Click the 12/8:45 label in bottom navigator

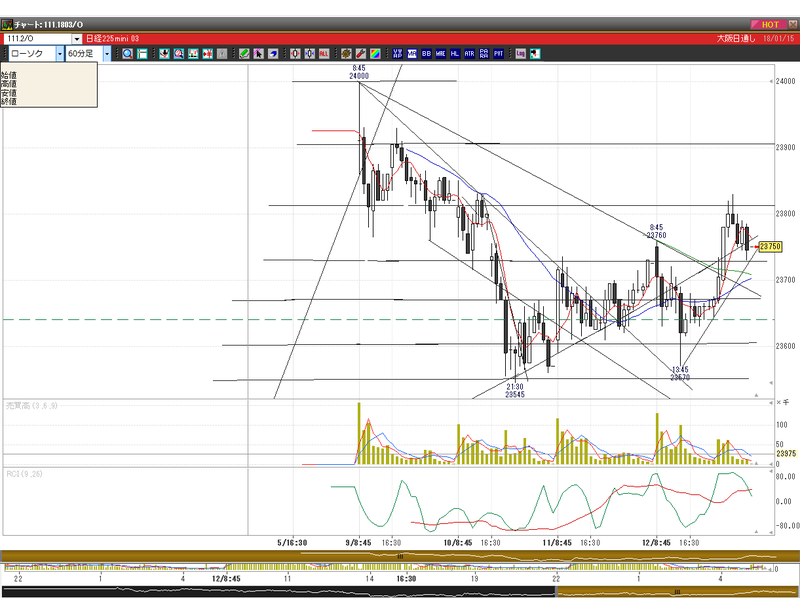(x=226, y=579)
